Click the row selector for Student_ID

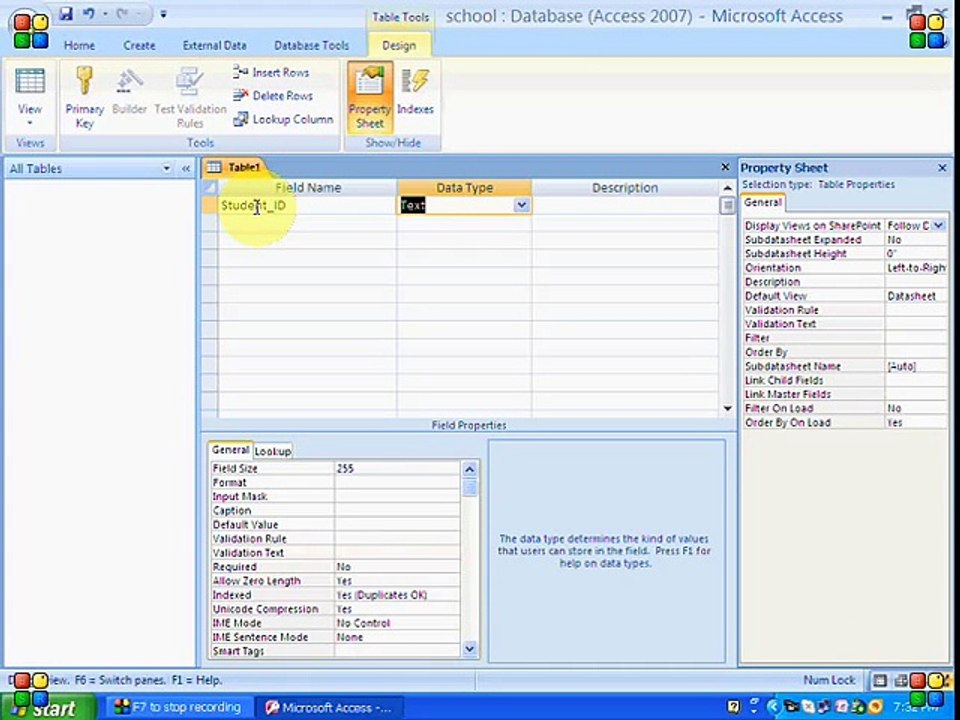click(209, 206)
